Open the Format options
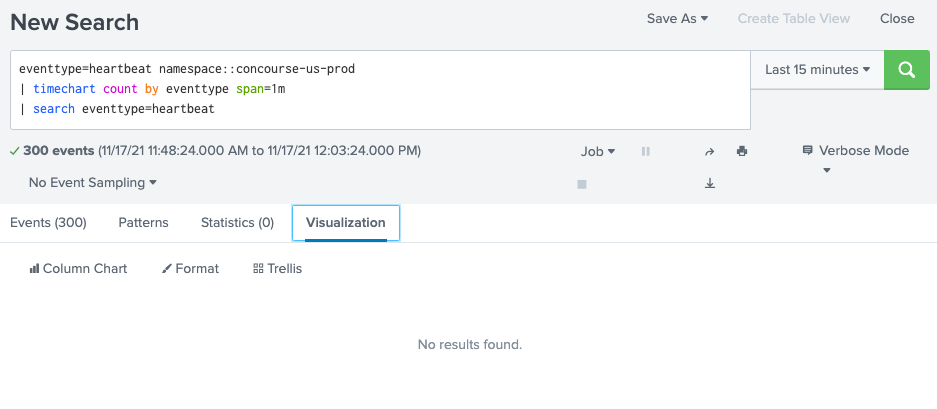 191,268
